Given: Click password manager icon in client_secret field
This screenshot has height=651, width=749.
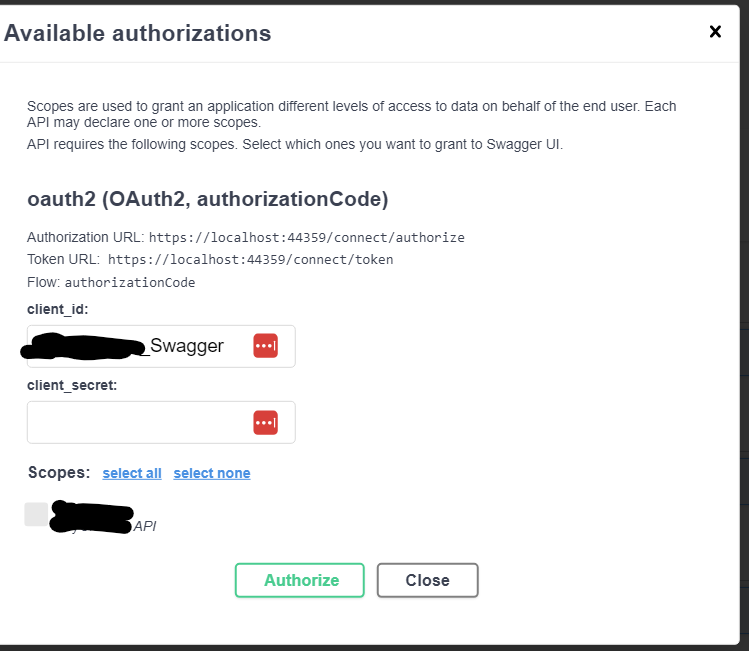Looking at the screenshot, I should [x=265, y=422].
